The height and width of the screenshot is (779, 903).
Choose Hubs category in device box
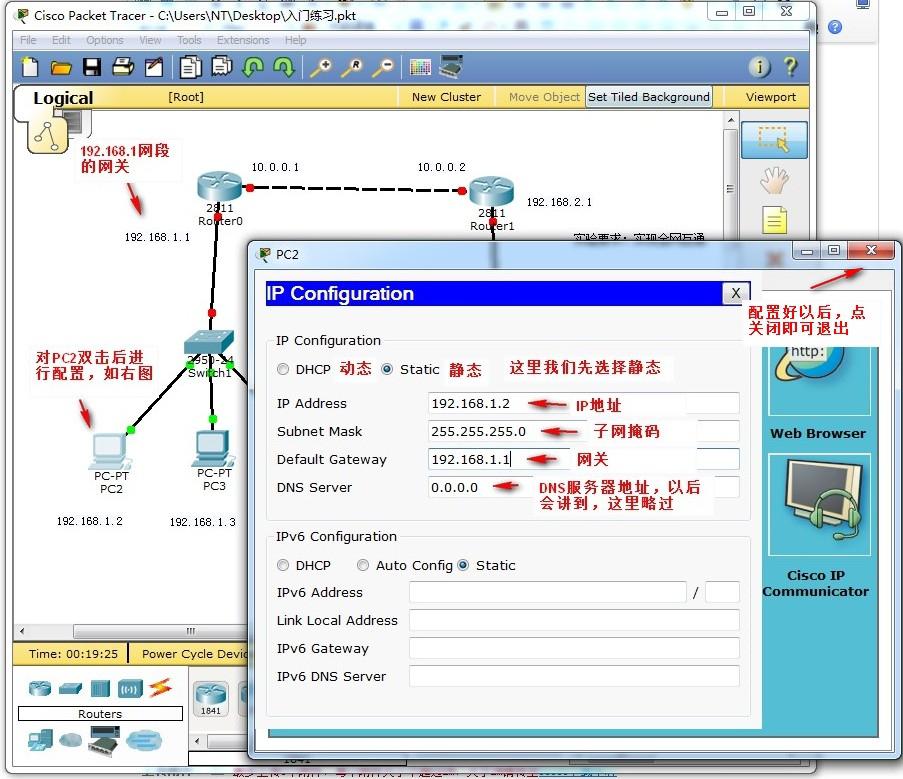100,688
